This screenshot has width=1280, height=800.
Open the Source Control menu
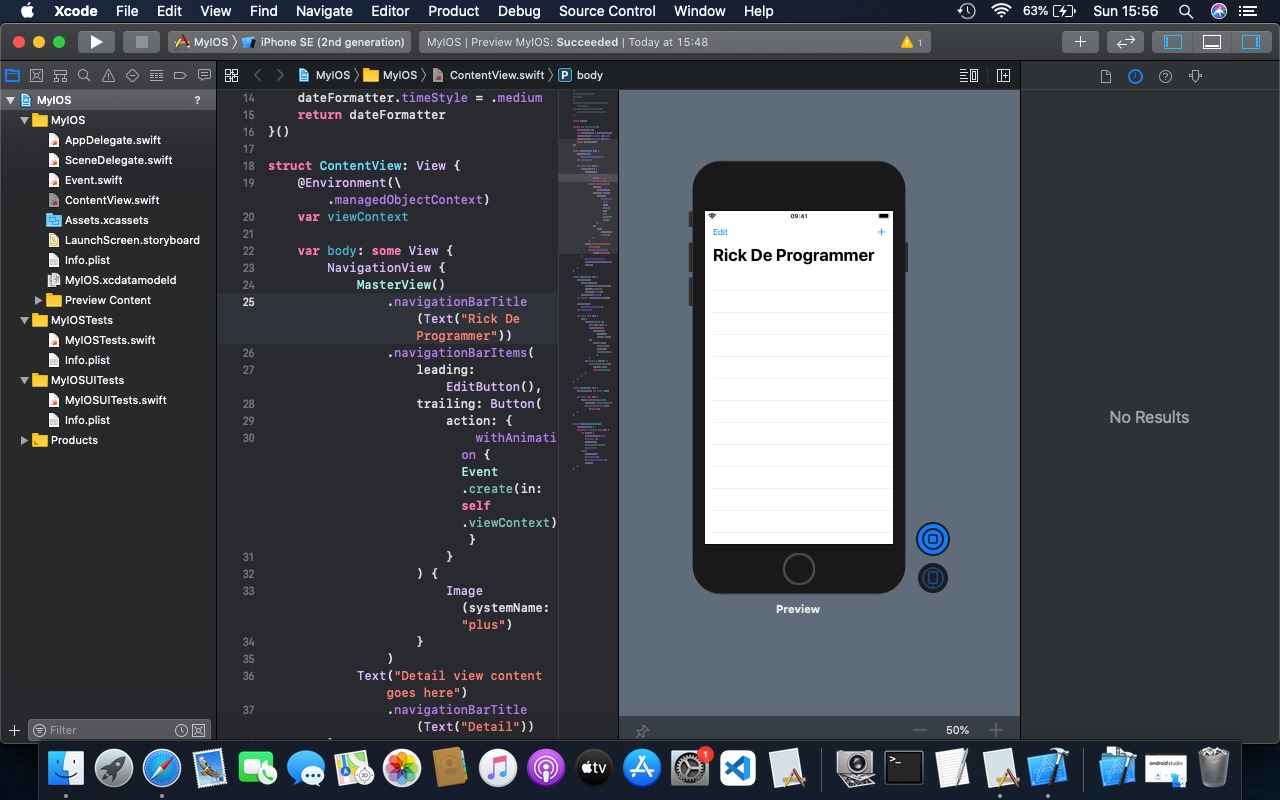click(x=607, y=11)
